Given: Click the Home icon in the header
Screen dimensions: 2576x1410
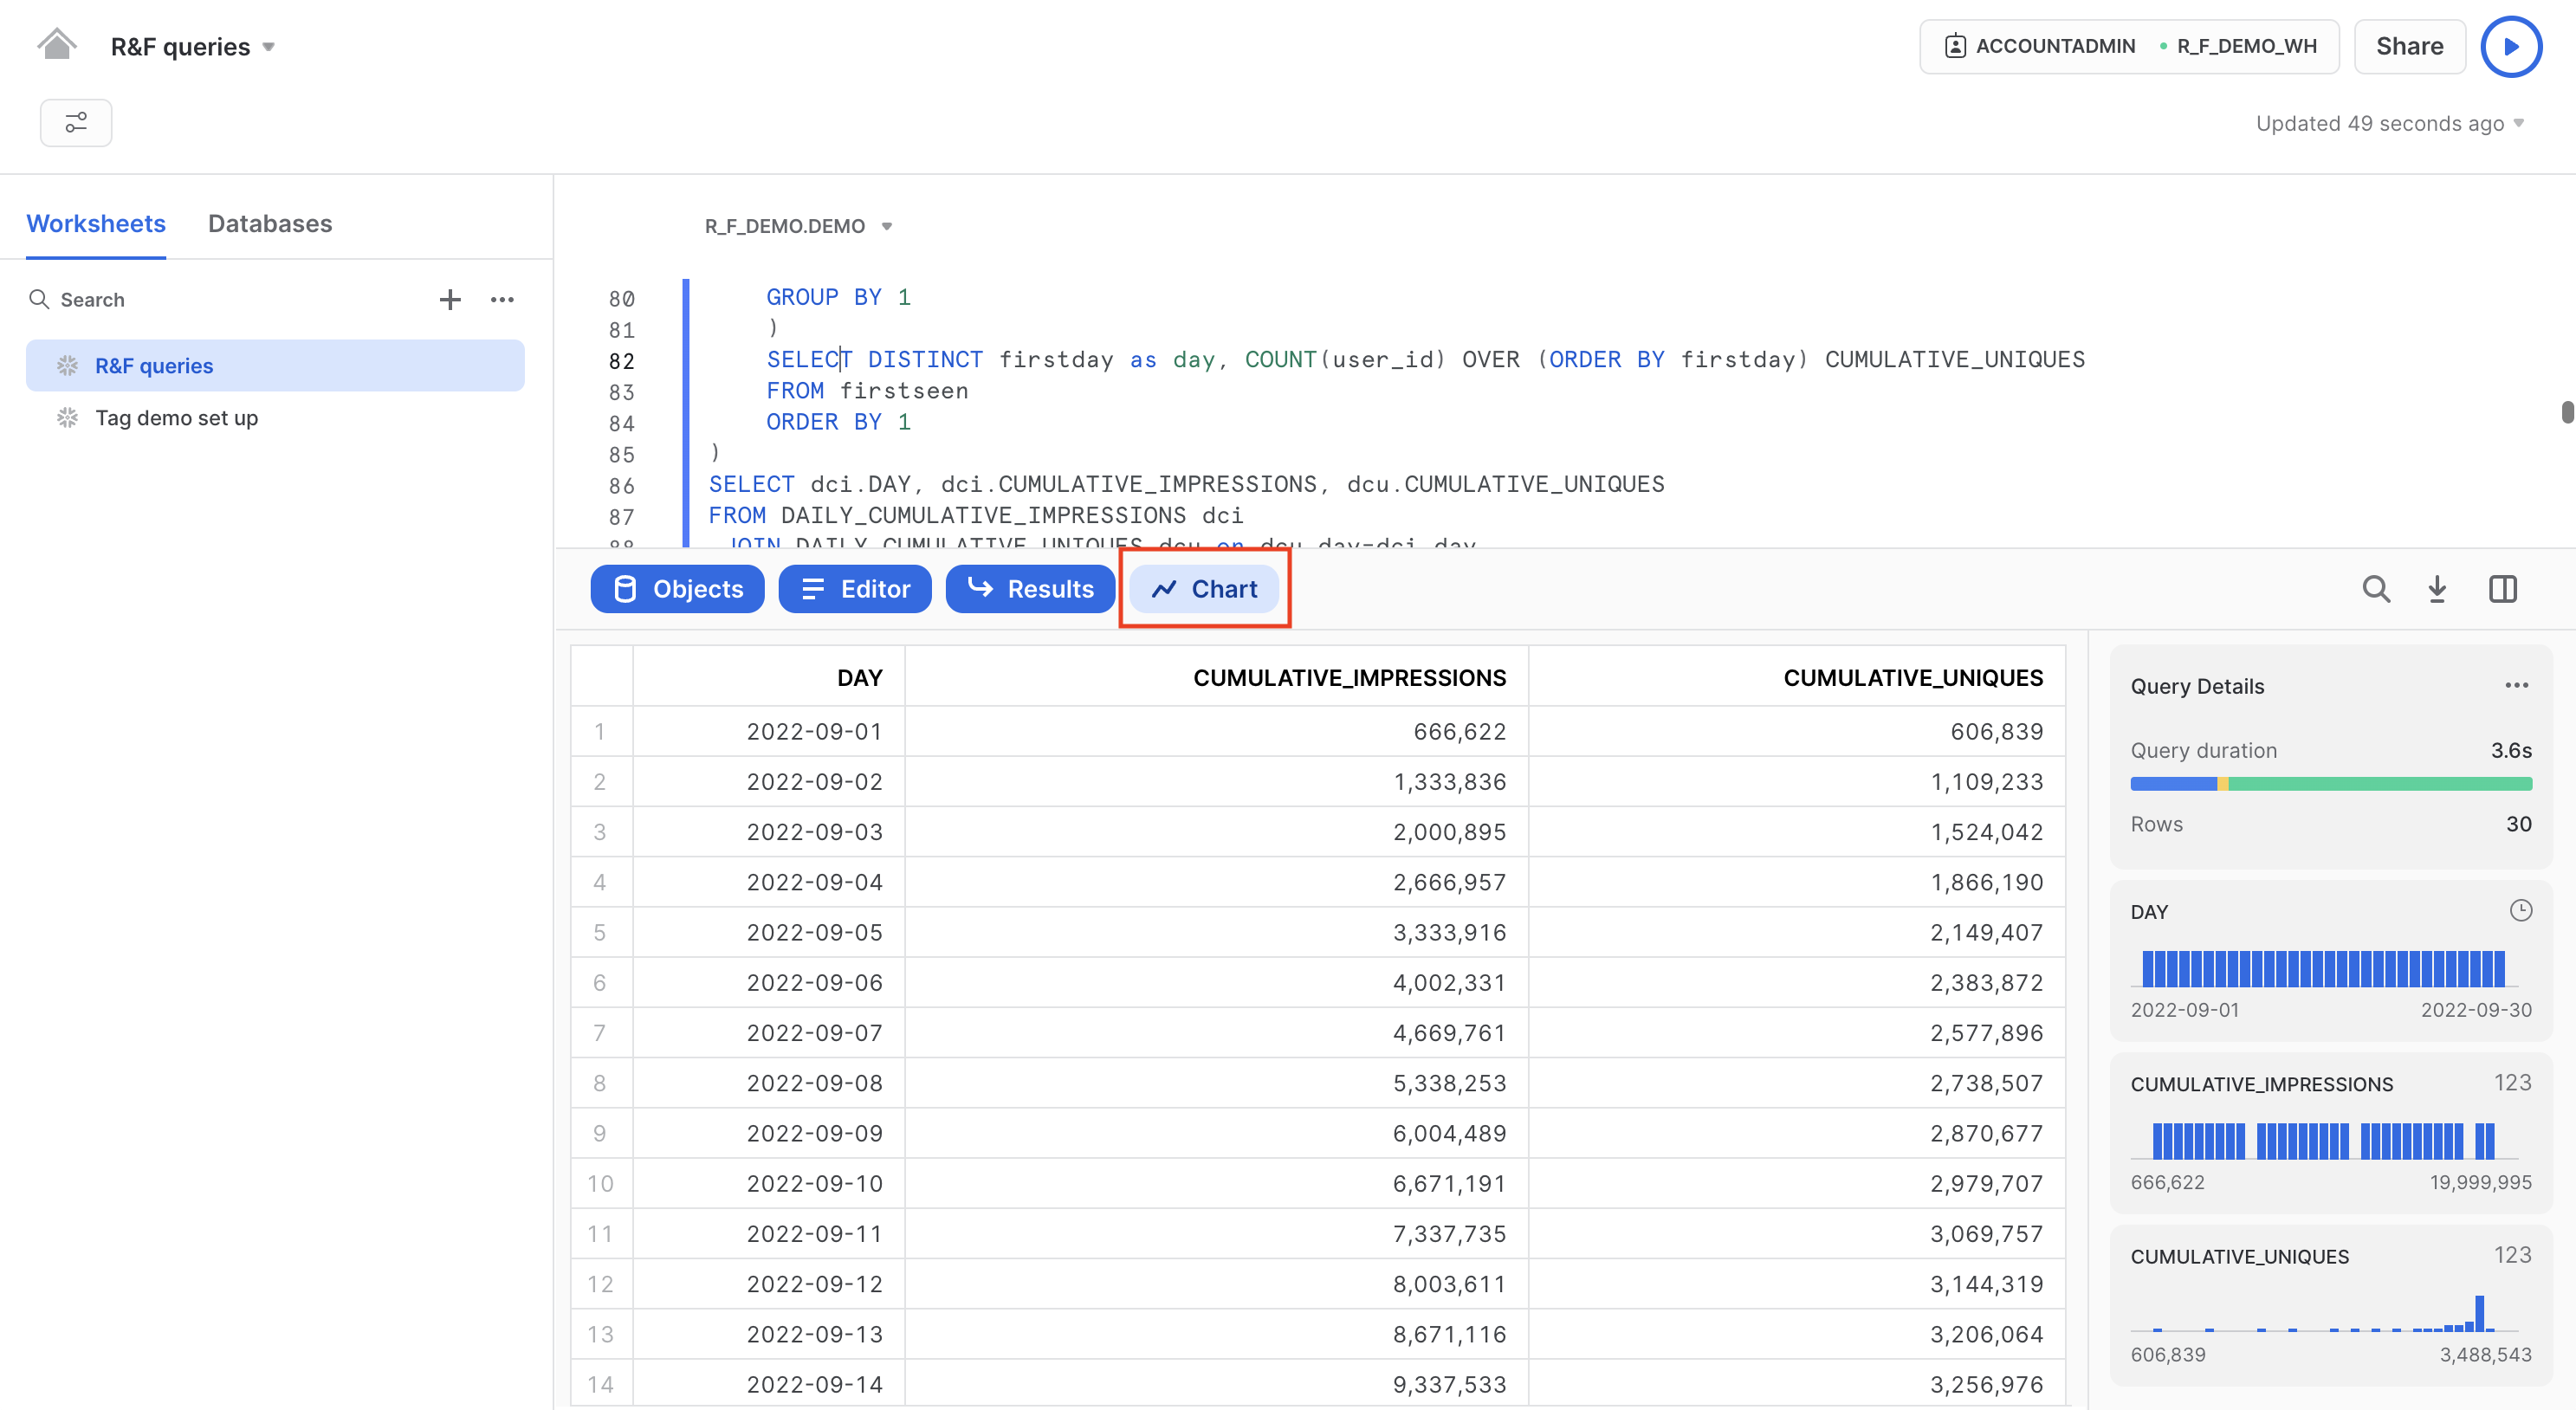Looking at the screenshot, I should [x=57, y=45].
